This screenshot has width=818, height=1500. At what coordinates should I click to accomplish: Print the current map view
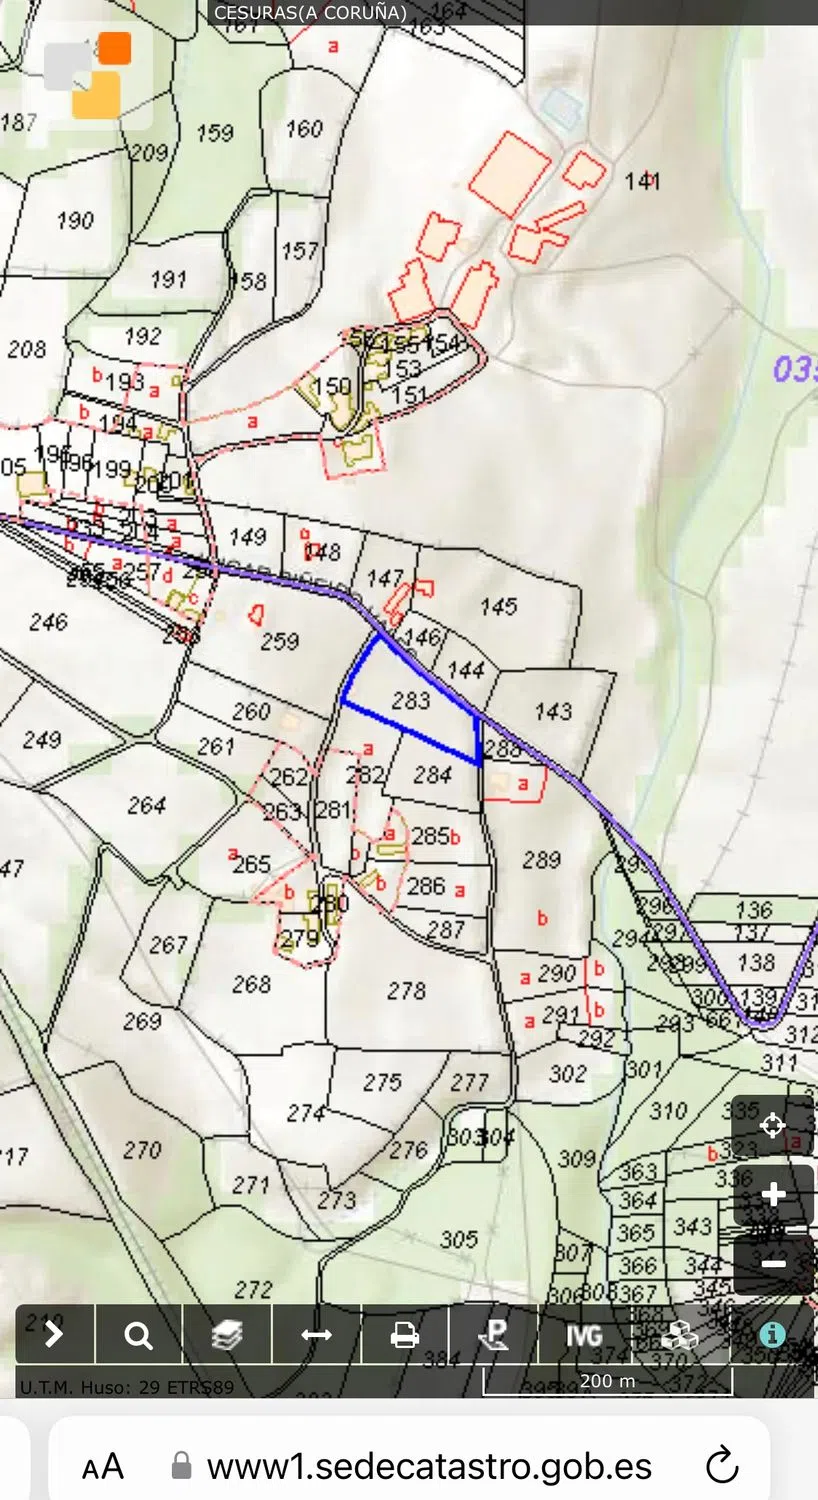(x=405, y=1334)
